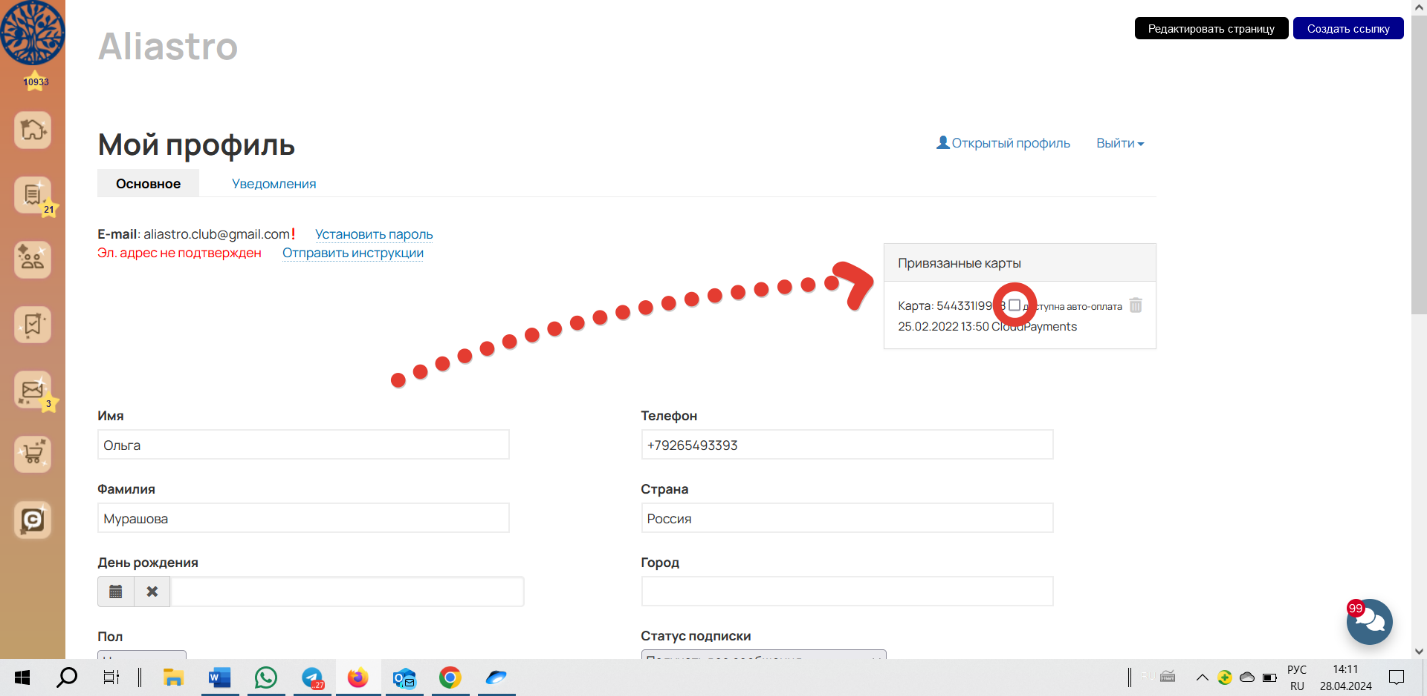The height and width of the screenshot is (696, 1427).
Task: Open the mail envelope icon with badge 3
Action: point(32,389)
